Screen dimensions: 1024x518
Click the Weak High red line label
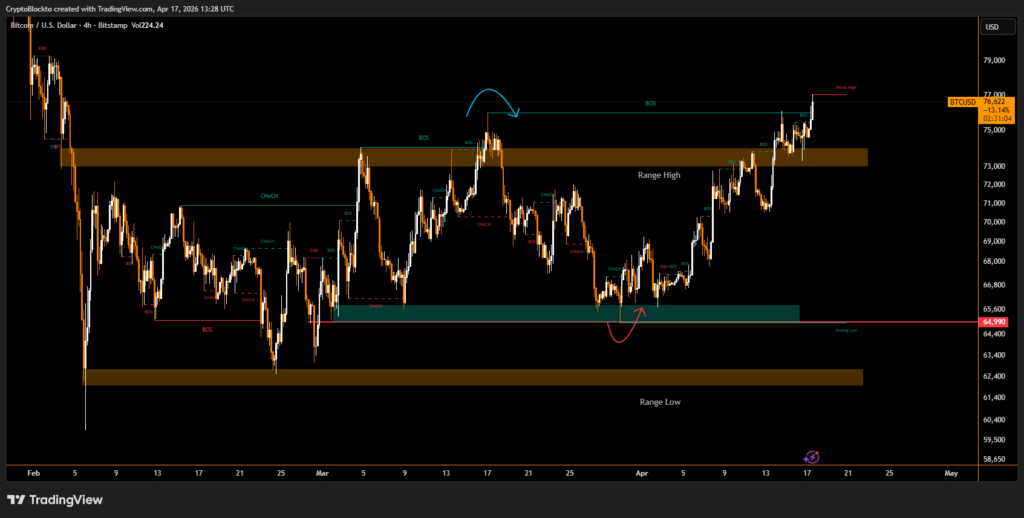pyautogui.click(x=846, y=88)
